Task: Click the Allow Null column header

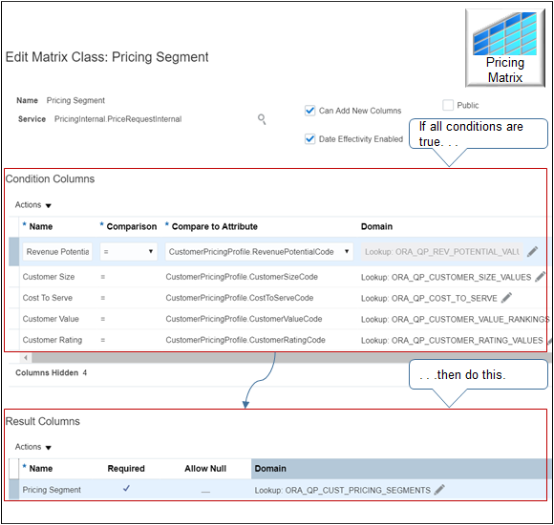Action: (x=205, y=468)
